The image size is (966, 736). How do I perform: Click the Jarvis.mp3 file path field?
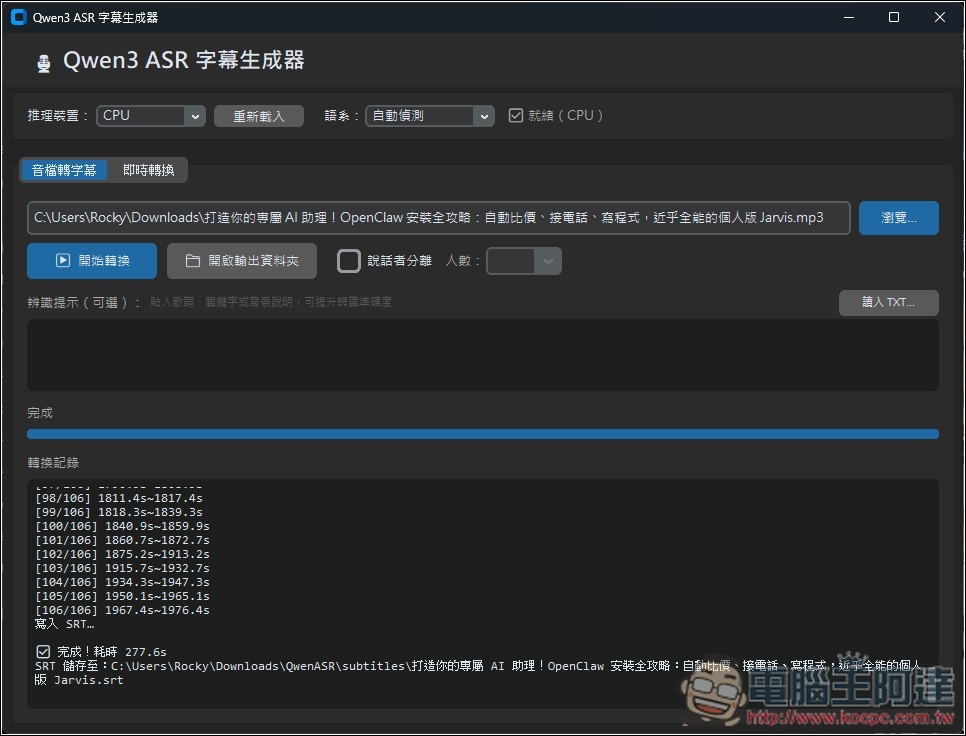point(440,217)
